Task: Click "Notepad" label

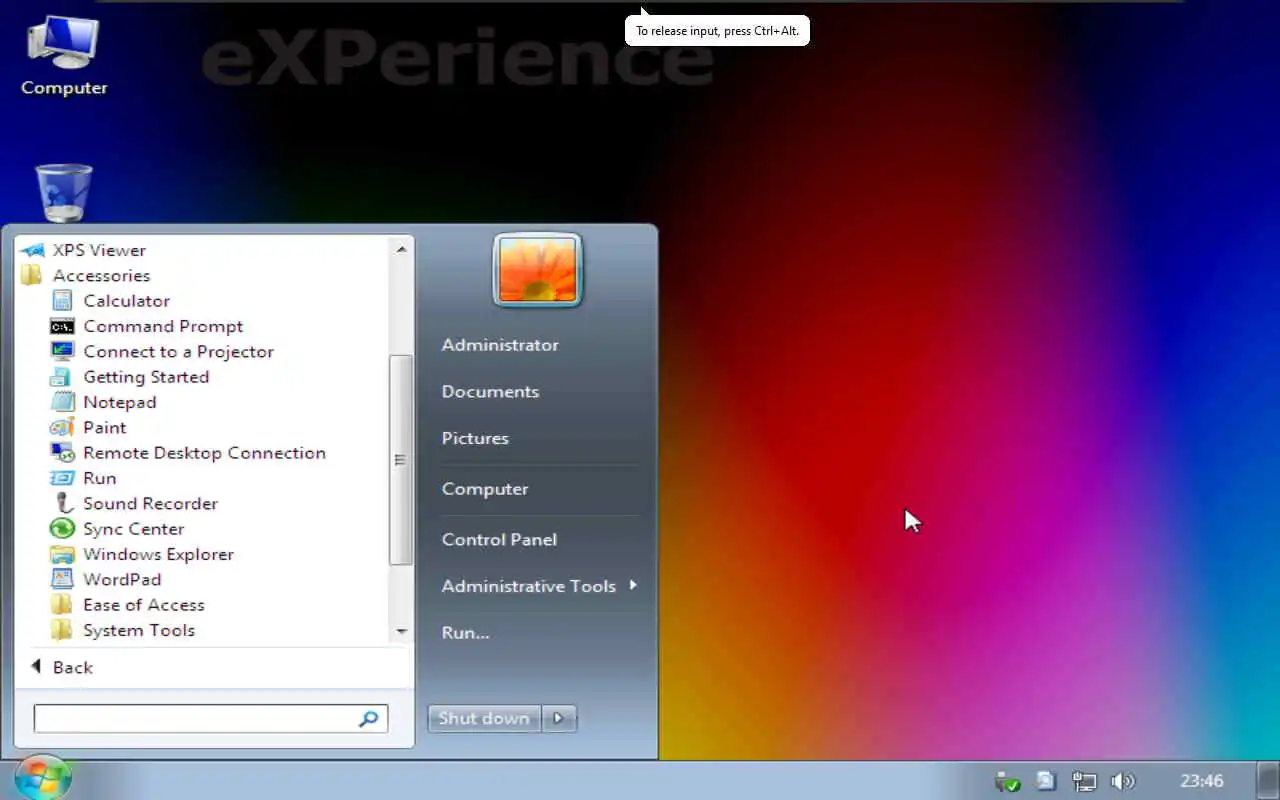Action: pyautogui.click(x=120, y=402)
